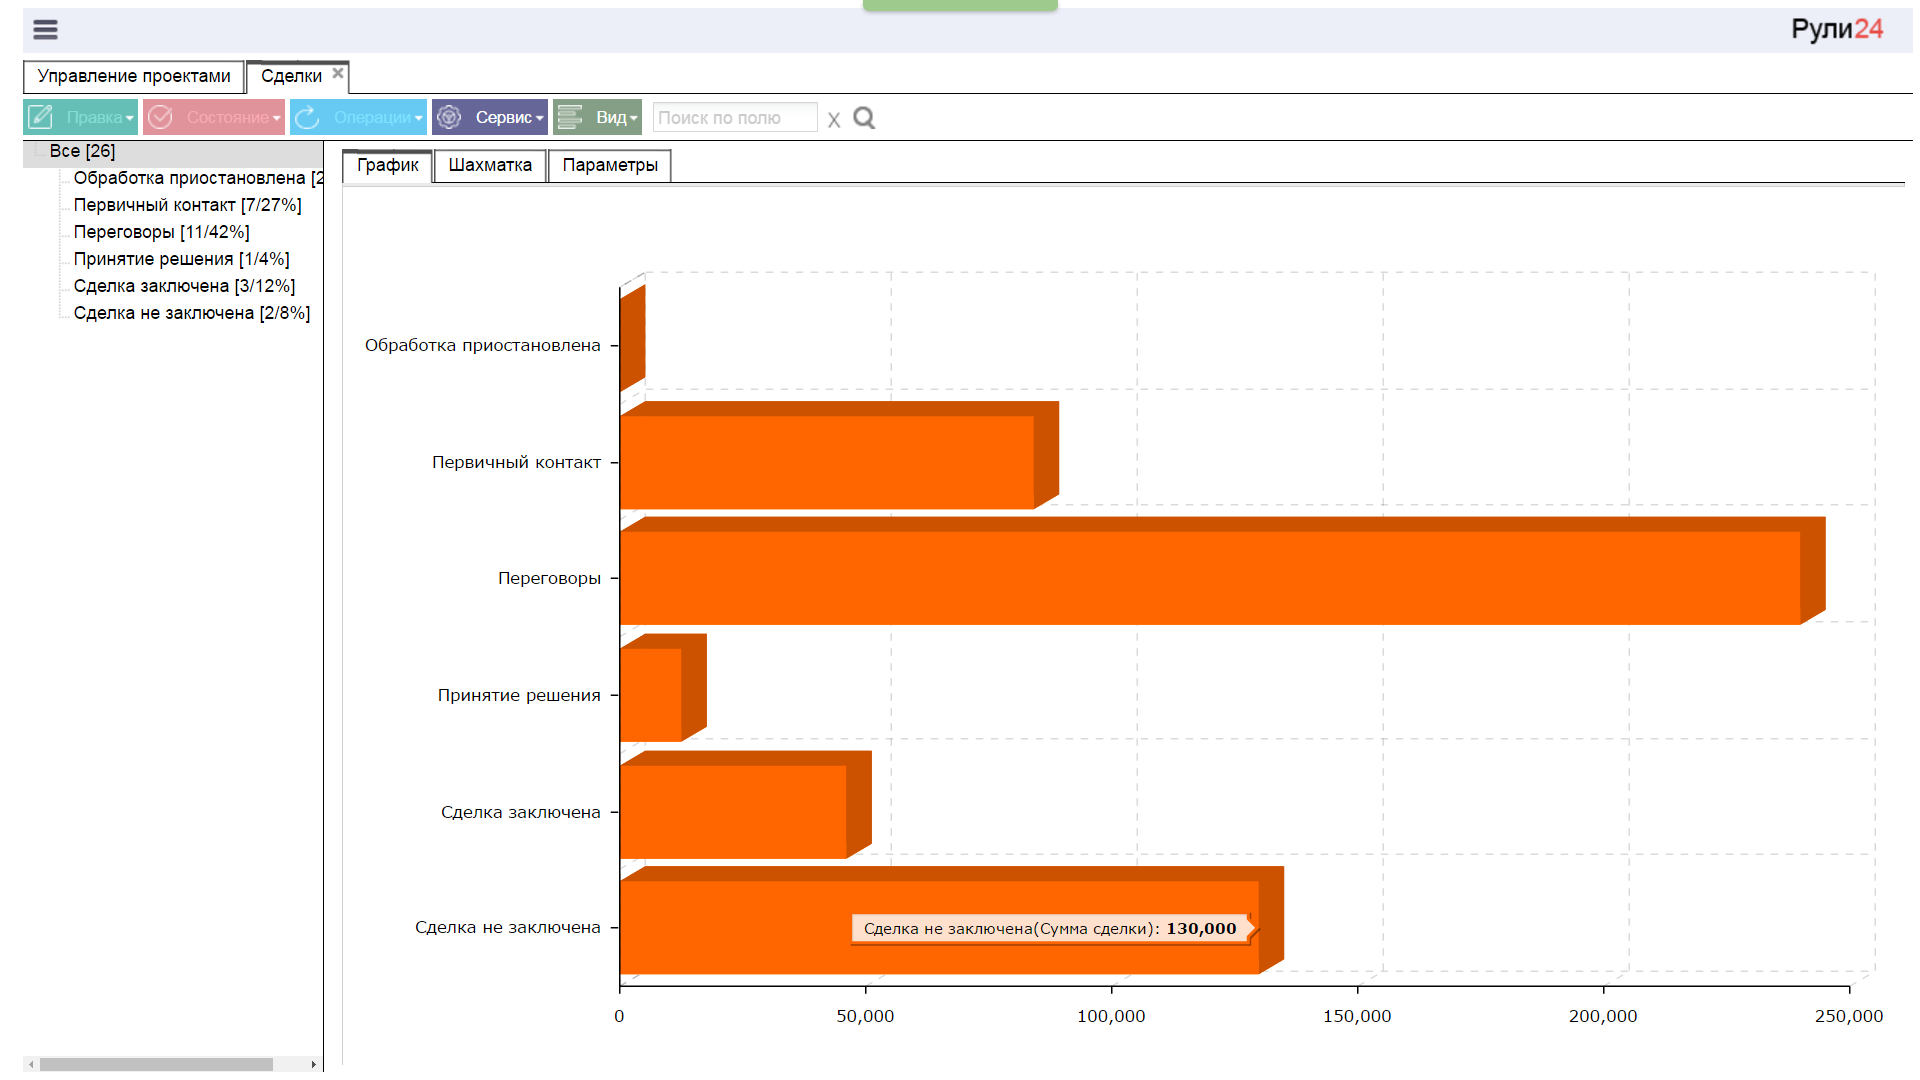This screenshot has width=1920, height=1080.
Task: Open the Параметры tab
Action: [x=609, y=165]
